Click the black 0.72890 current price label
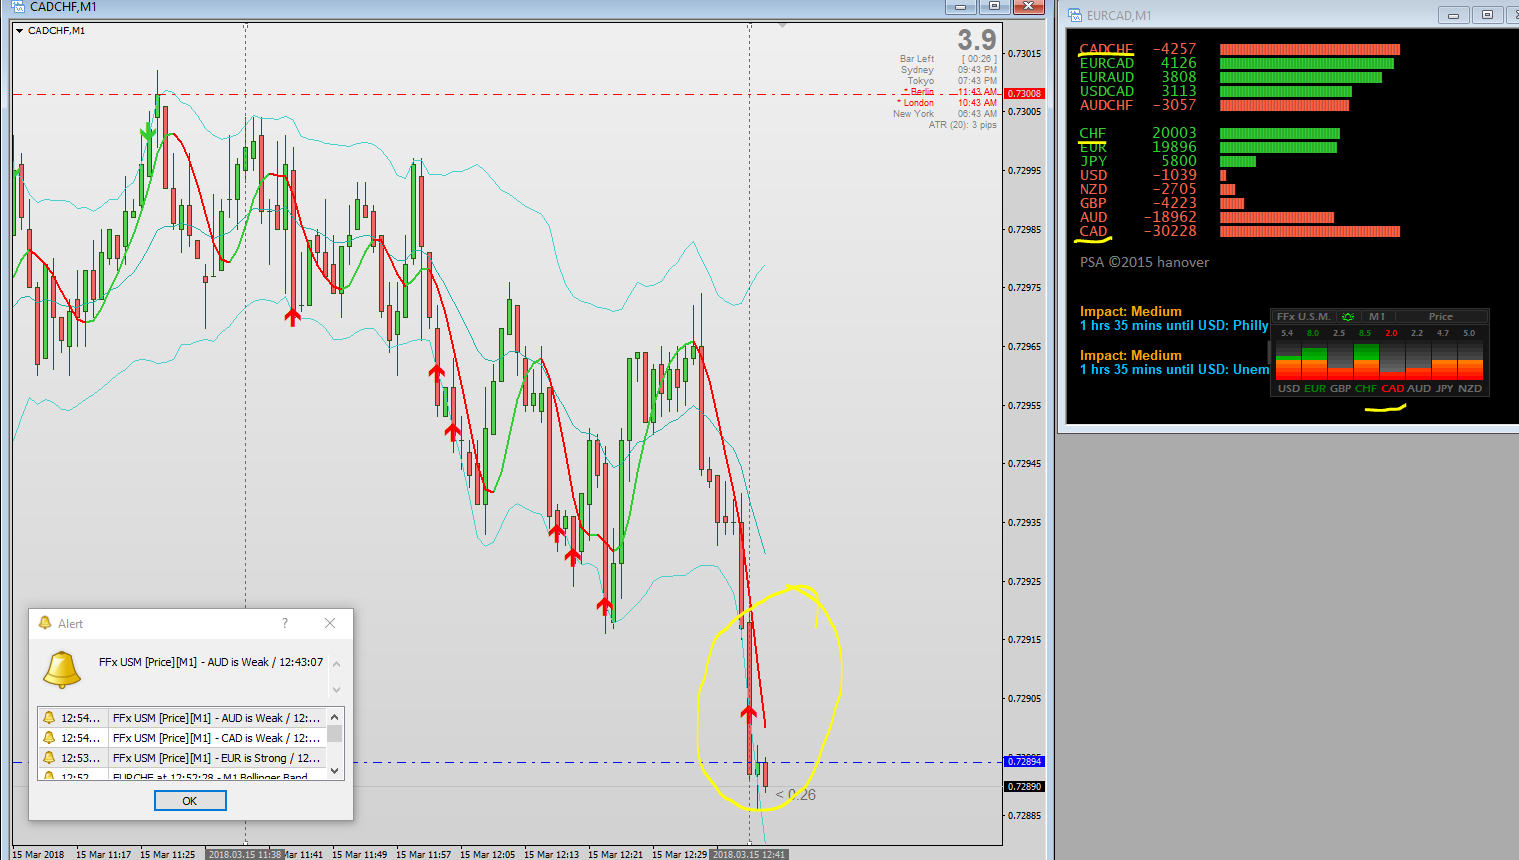Image resolution: width=1519 pixels, height=860 pixels. pos(1024,787)
